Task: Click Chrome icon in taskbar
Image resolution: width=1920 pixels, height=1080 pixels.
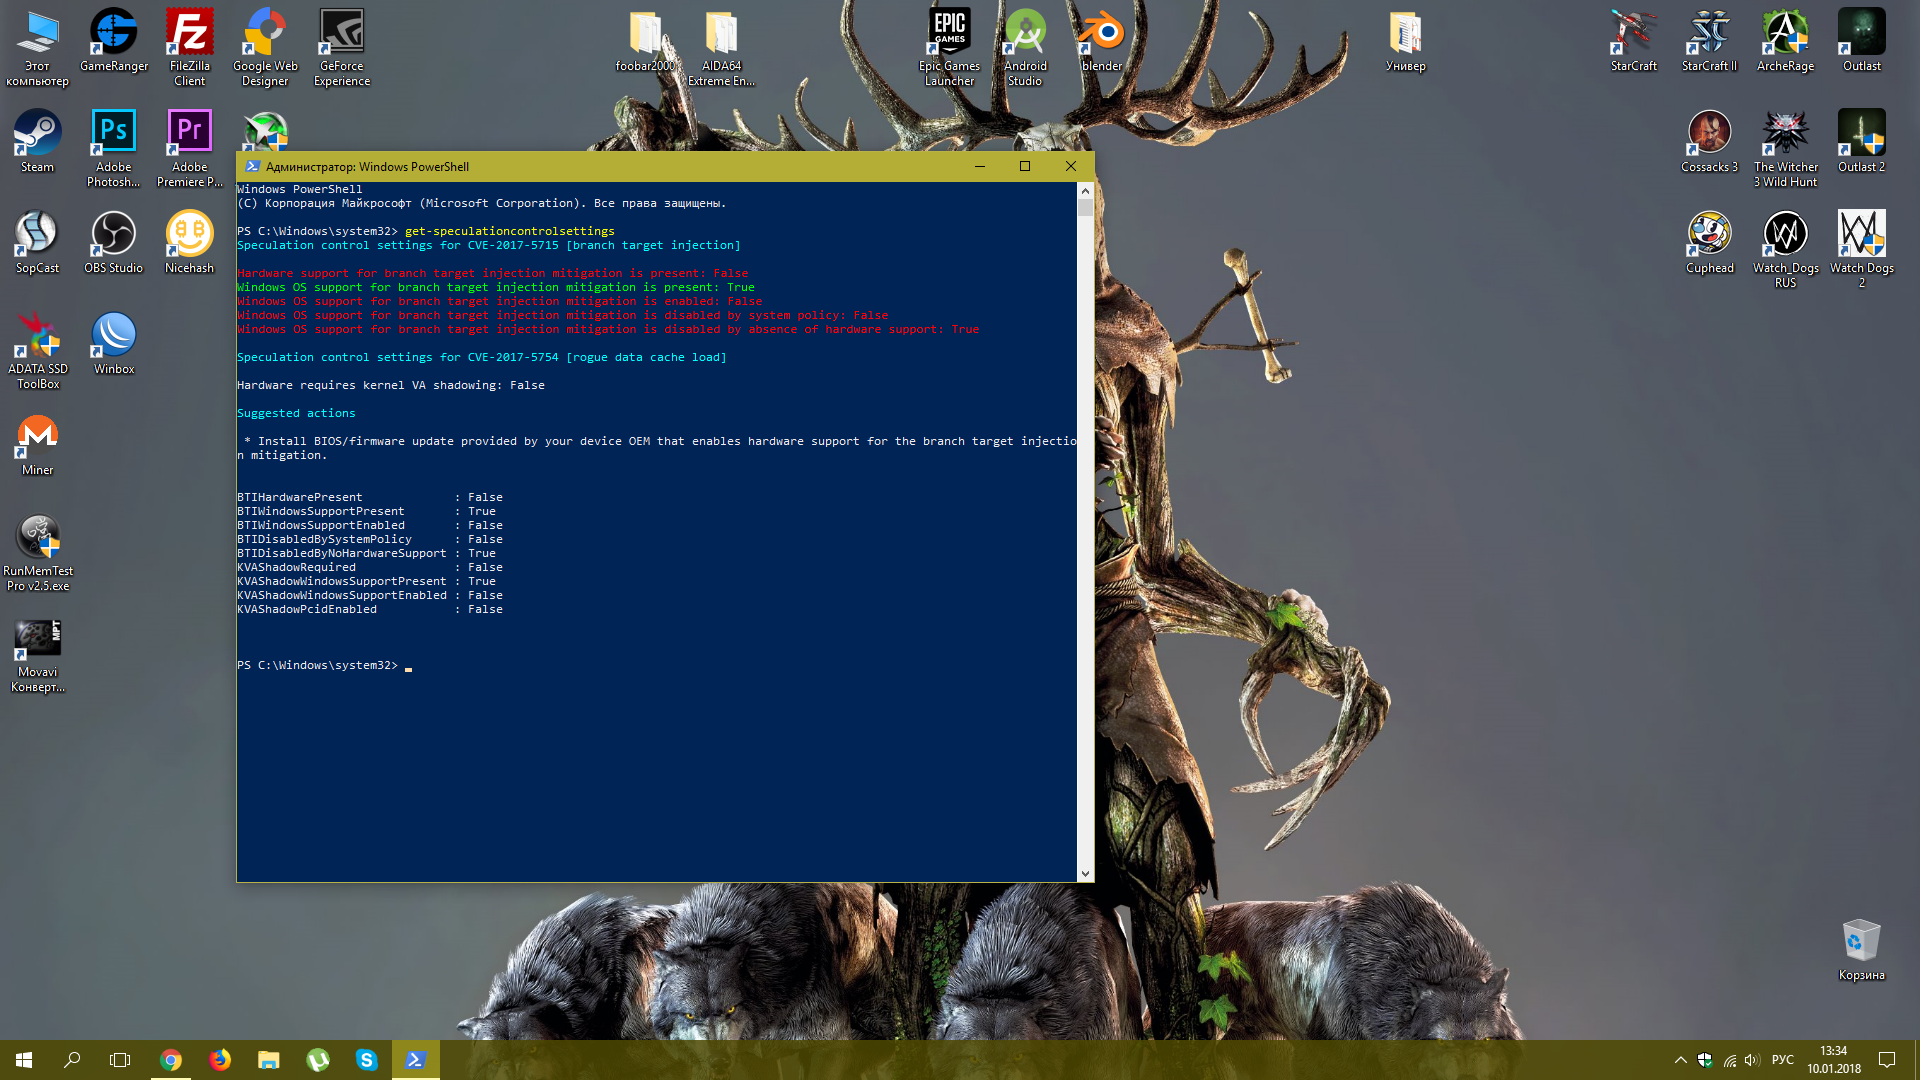Action: coord(171,1060)
